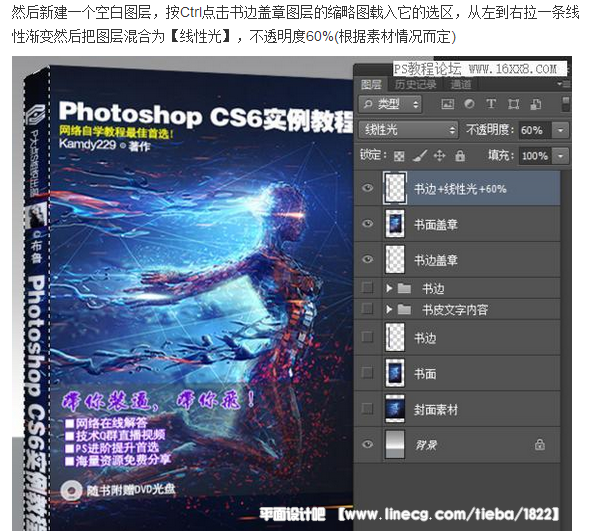Click lock position move icon
593x531 pixels.
pyautogui.click(x=439, y=155)
